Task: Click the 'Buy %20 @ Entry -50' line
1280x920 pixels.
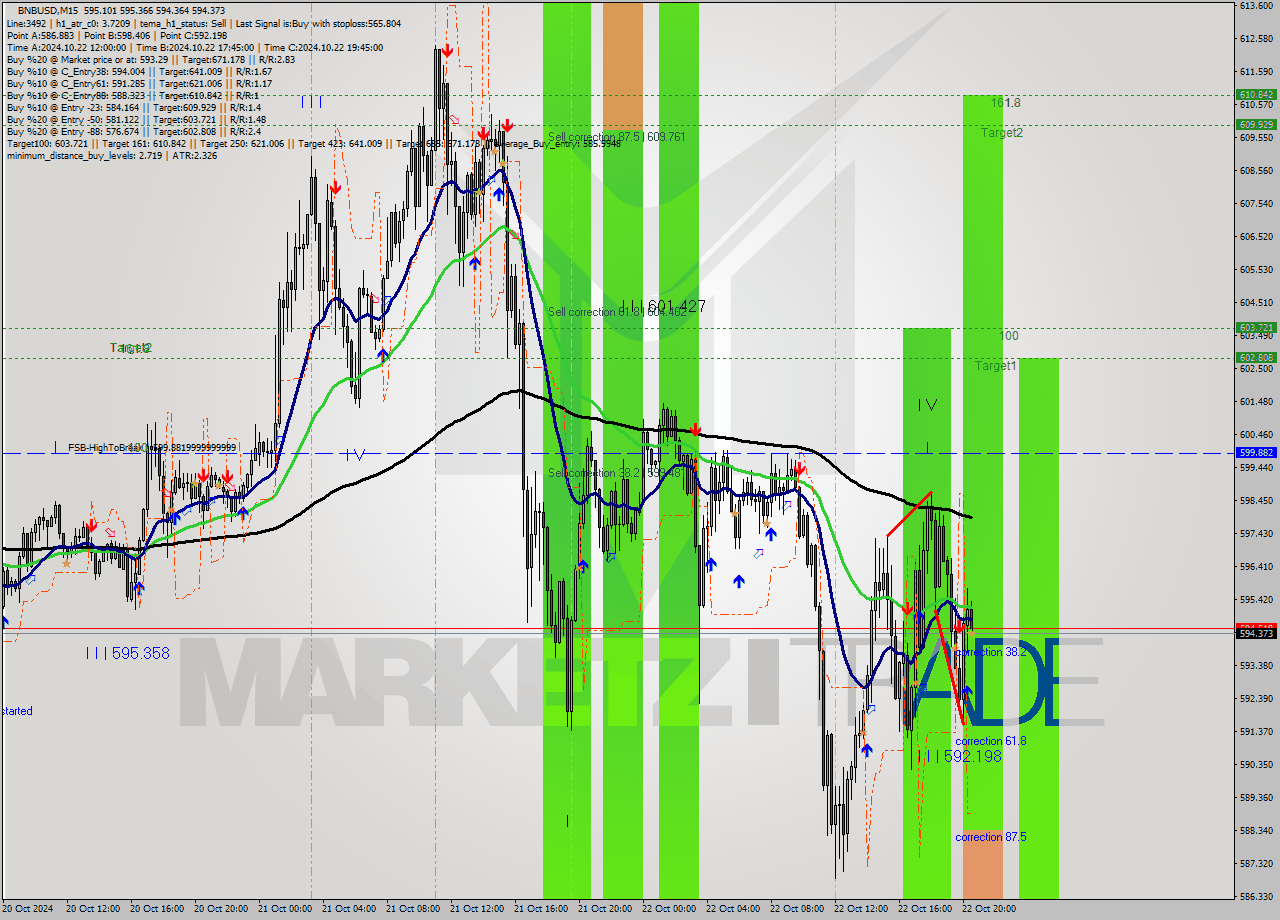Action: tap(136, 119)
